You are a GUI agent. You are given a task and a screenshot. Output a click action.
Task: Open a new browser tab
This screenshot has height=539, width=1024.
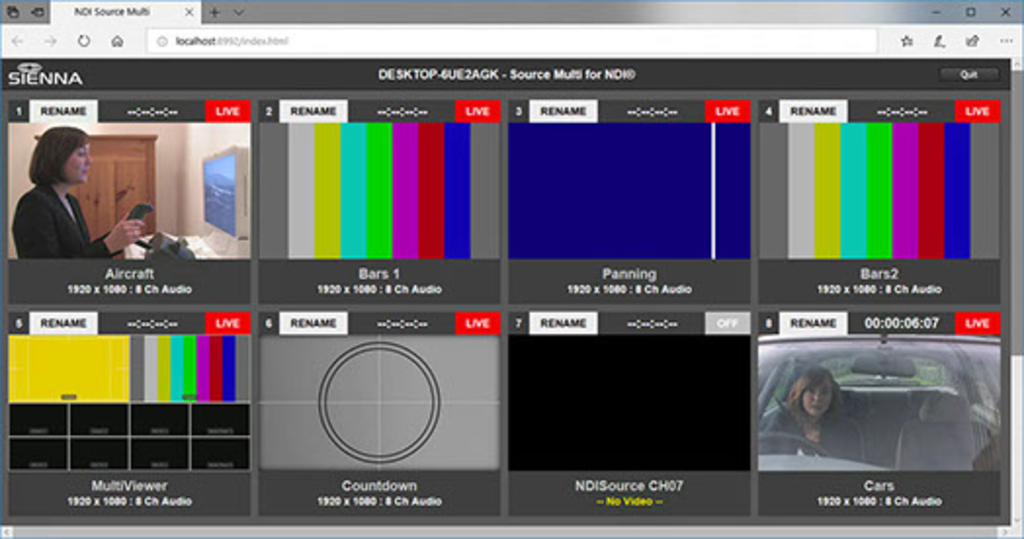pyautogui.click(x=214, y=12)
